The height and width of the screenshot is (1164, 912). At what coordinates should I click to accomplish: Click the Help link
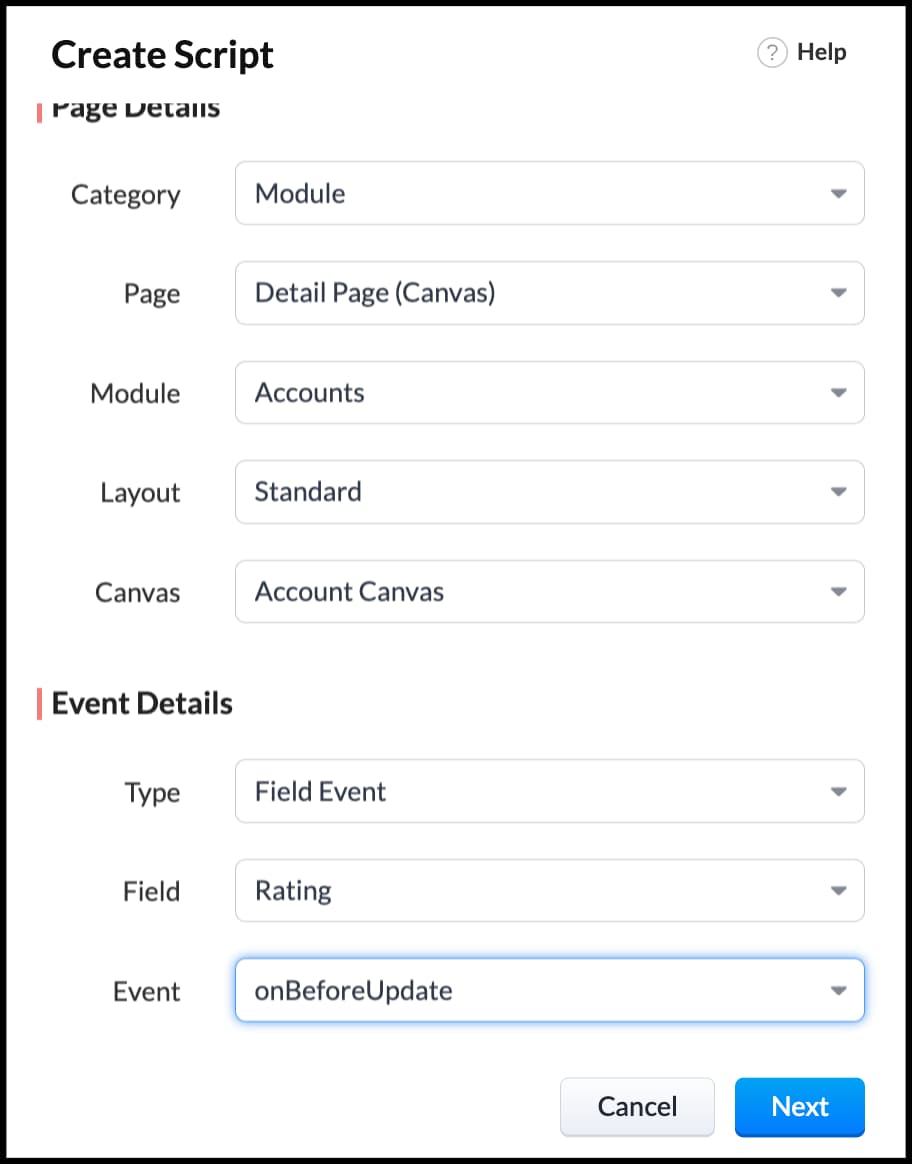pyautogui.click(x=822, y=52)
